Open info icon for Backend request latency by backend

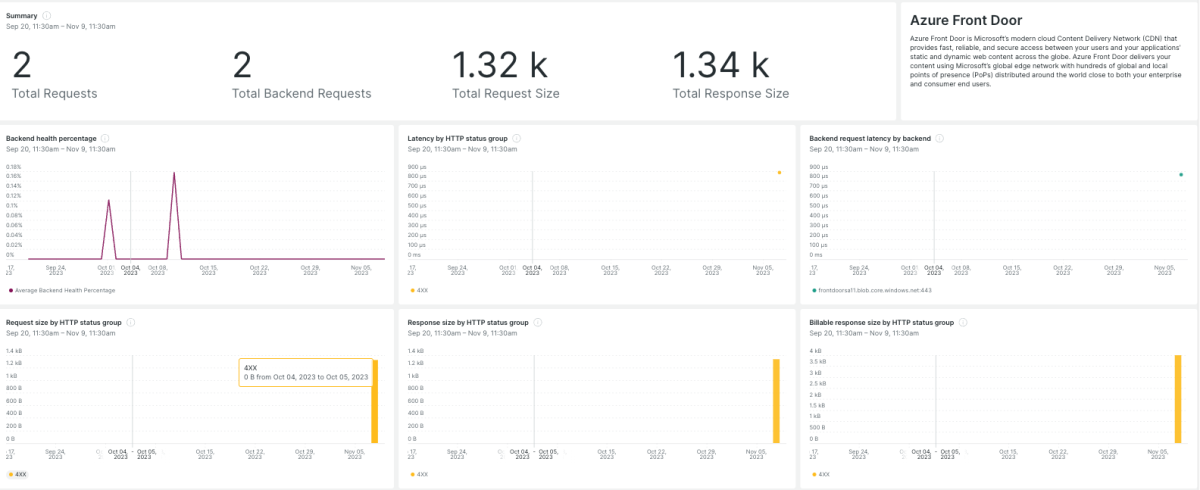(941, 138)
